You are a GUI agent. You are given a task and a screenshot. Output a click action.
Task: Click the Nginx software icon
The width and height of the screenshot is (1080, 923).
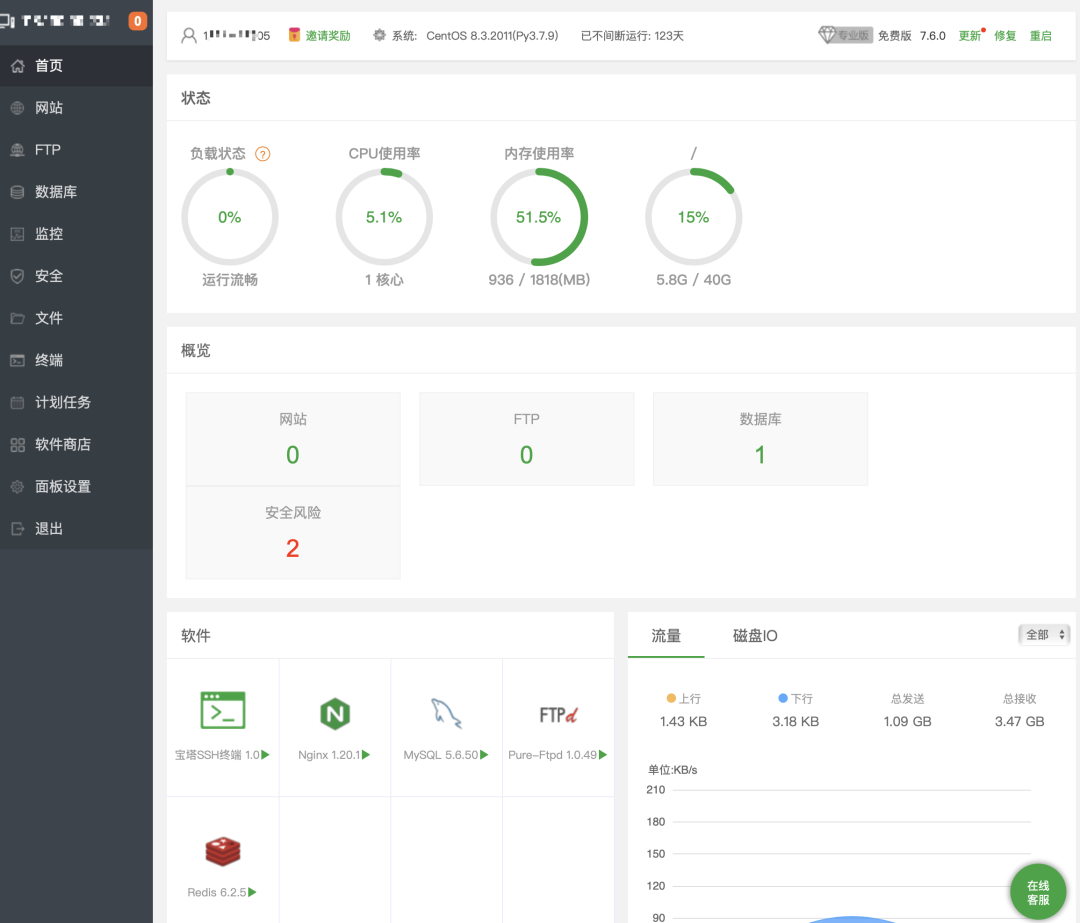335,714
